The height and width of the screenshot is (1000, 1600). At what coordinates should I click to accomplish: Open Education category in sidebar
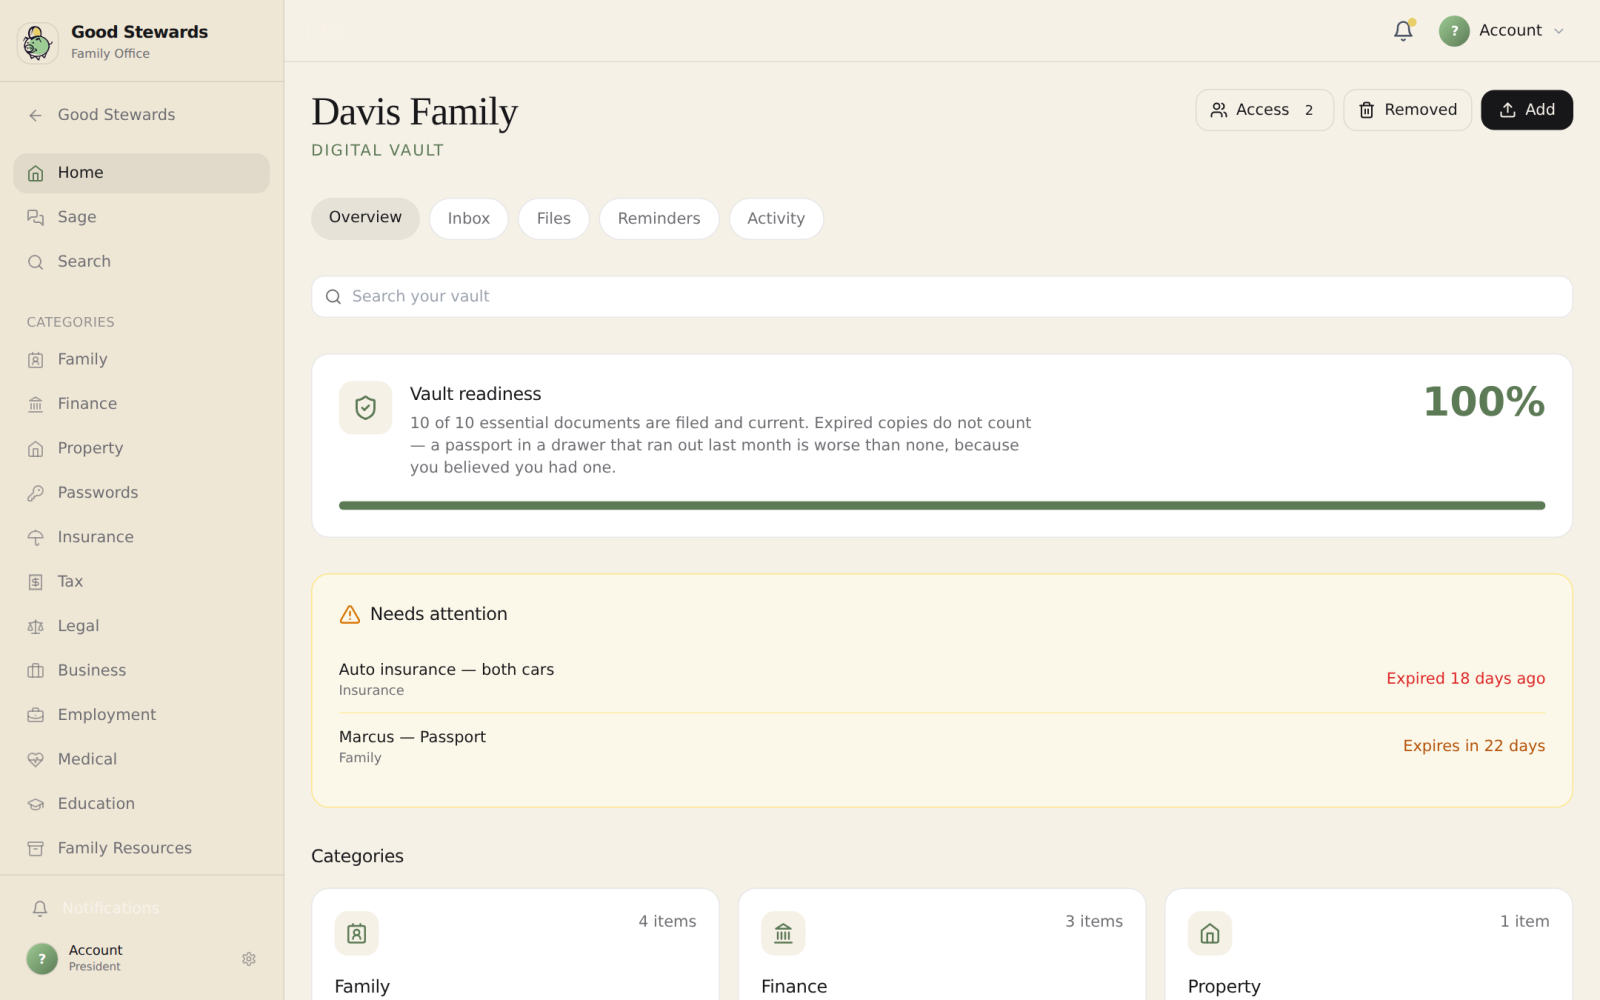141,804
